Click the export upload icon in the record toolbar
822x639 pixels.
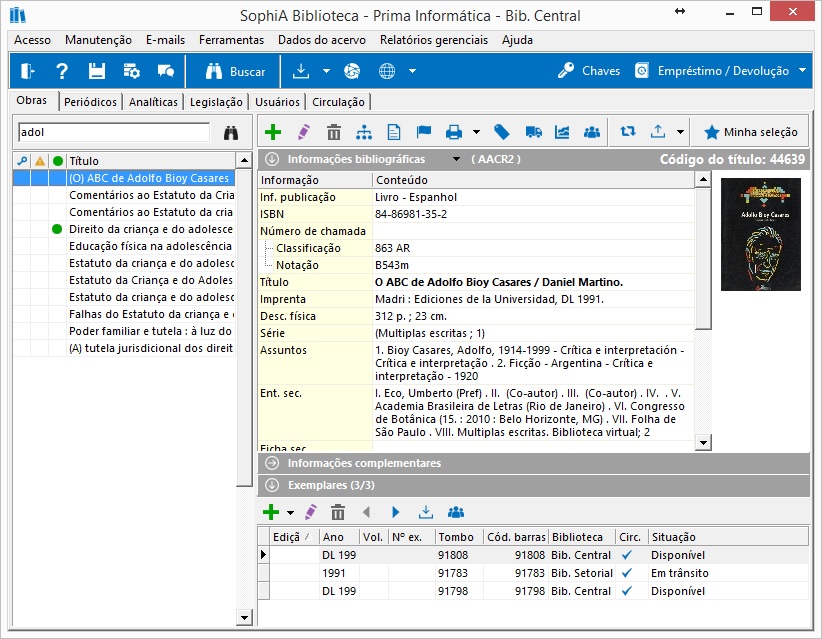(657, 132)
